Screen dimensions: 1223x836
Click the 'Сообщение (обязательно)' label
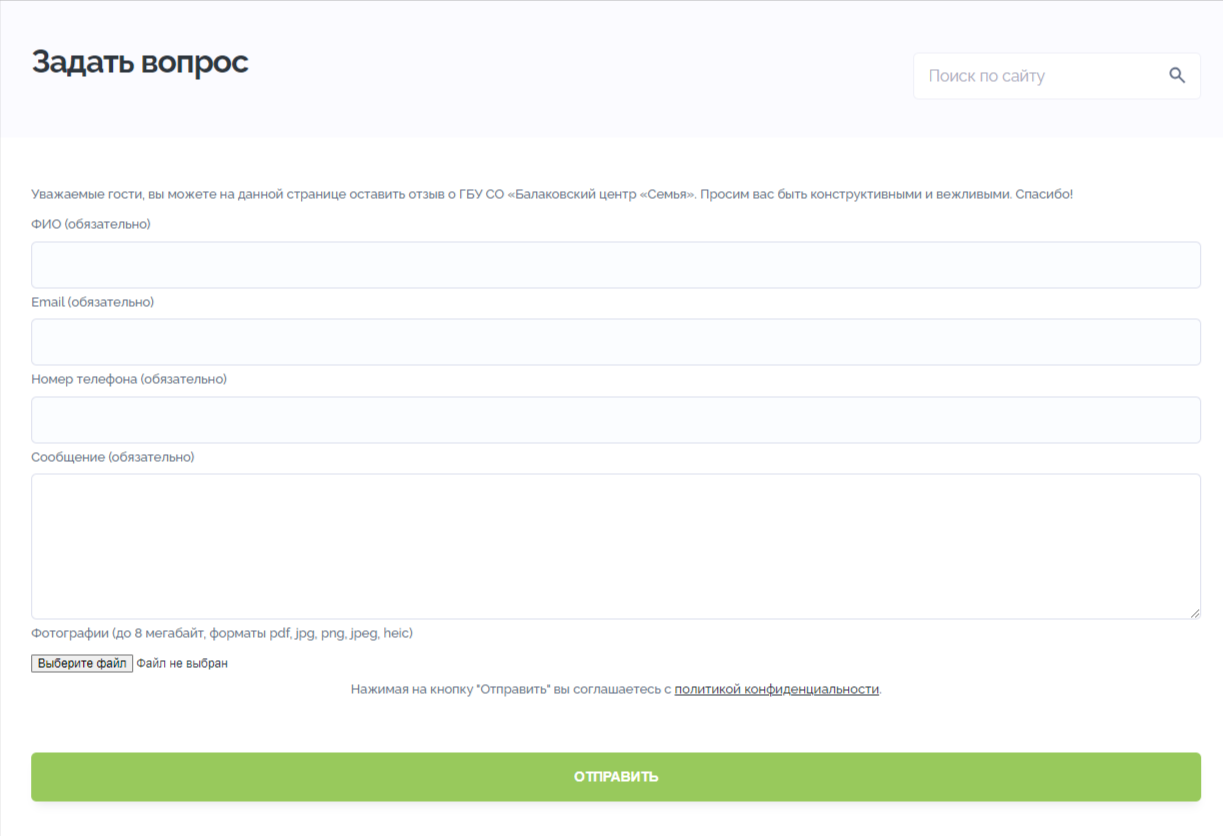(113, 457)
